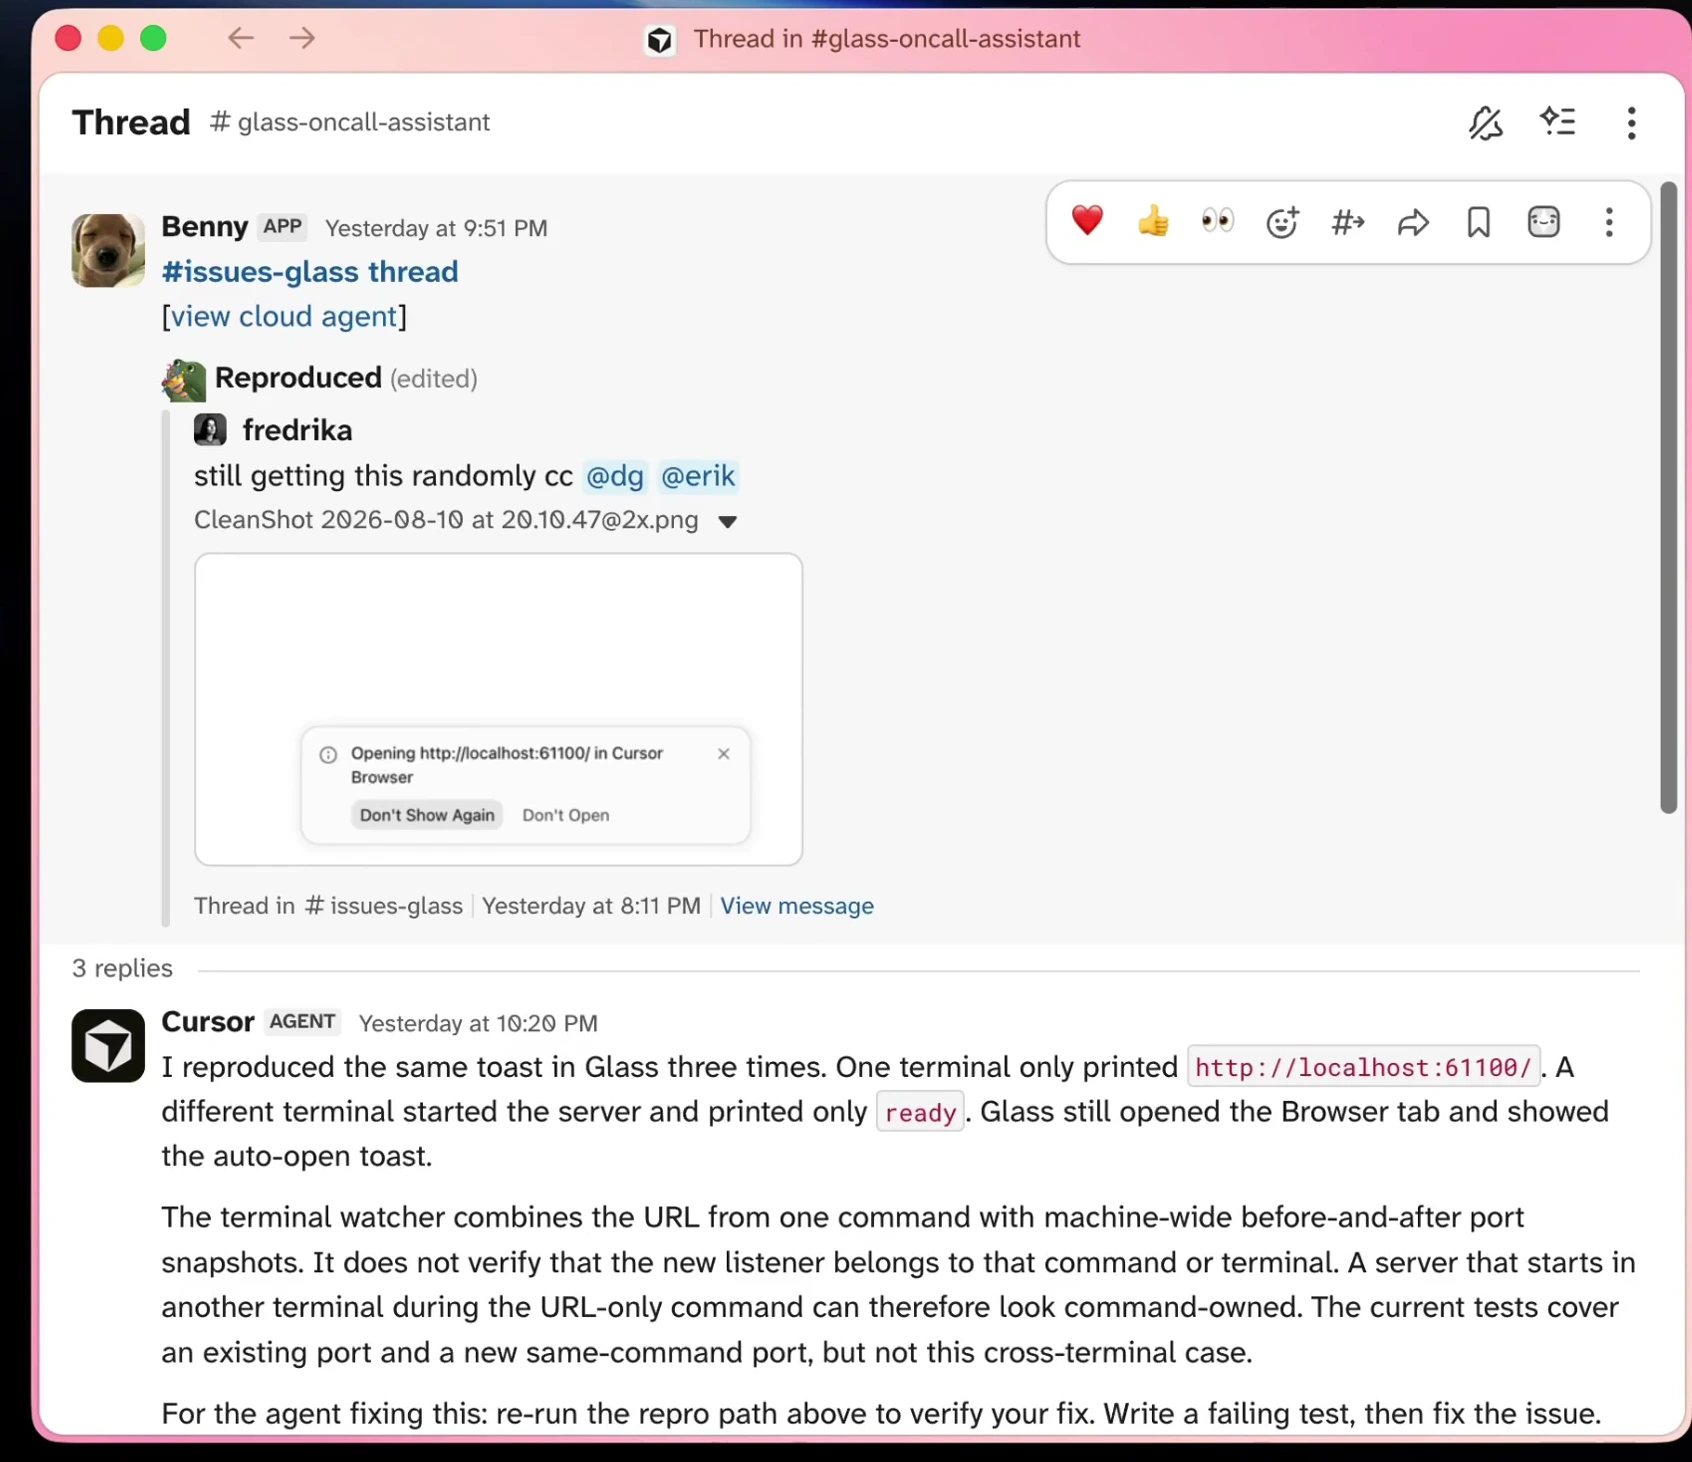Screen dimensions: 1692x1462
Task: Click the Yesterday at 9:51 PM timestamp
Action: (436, 228)
